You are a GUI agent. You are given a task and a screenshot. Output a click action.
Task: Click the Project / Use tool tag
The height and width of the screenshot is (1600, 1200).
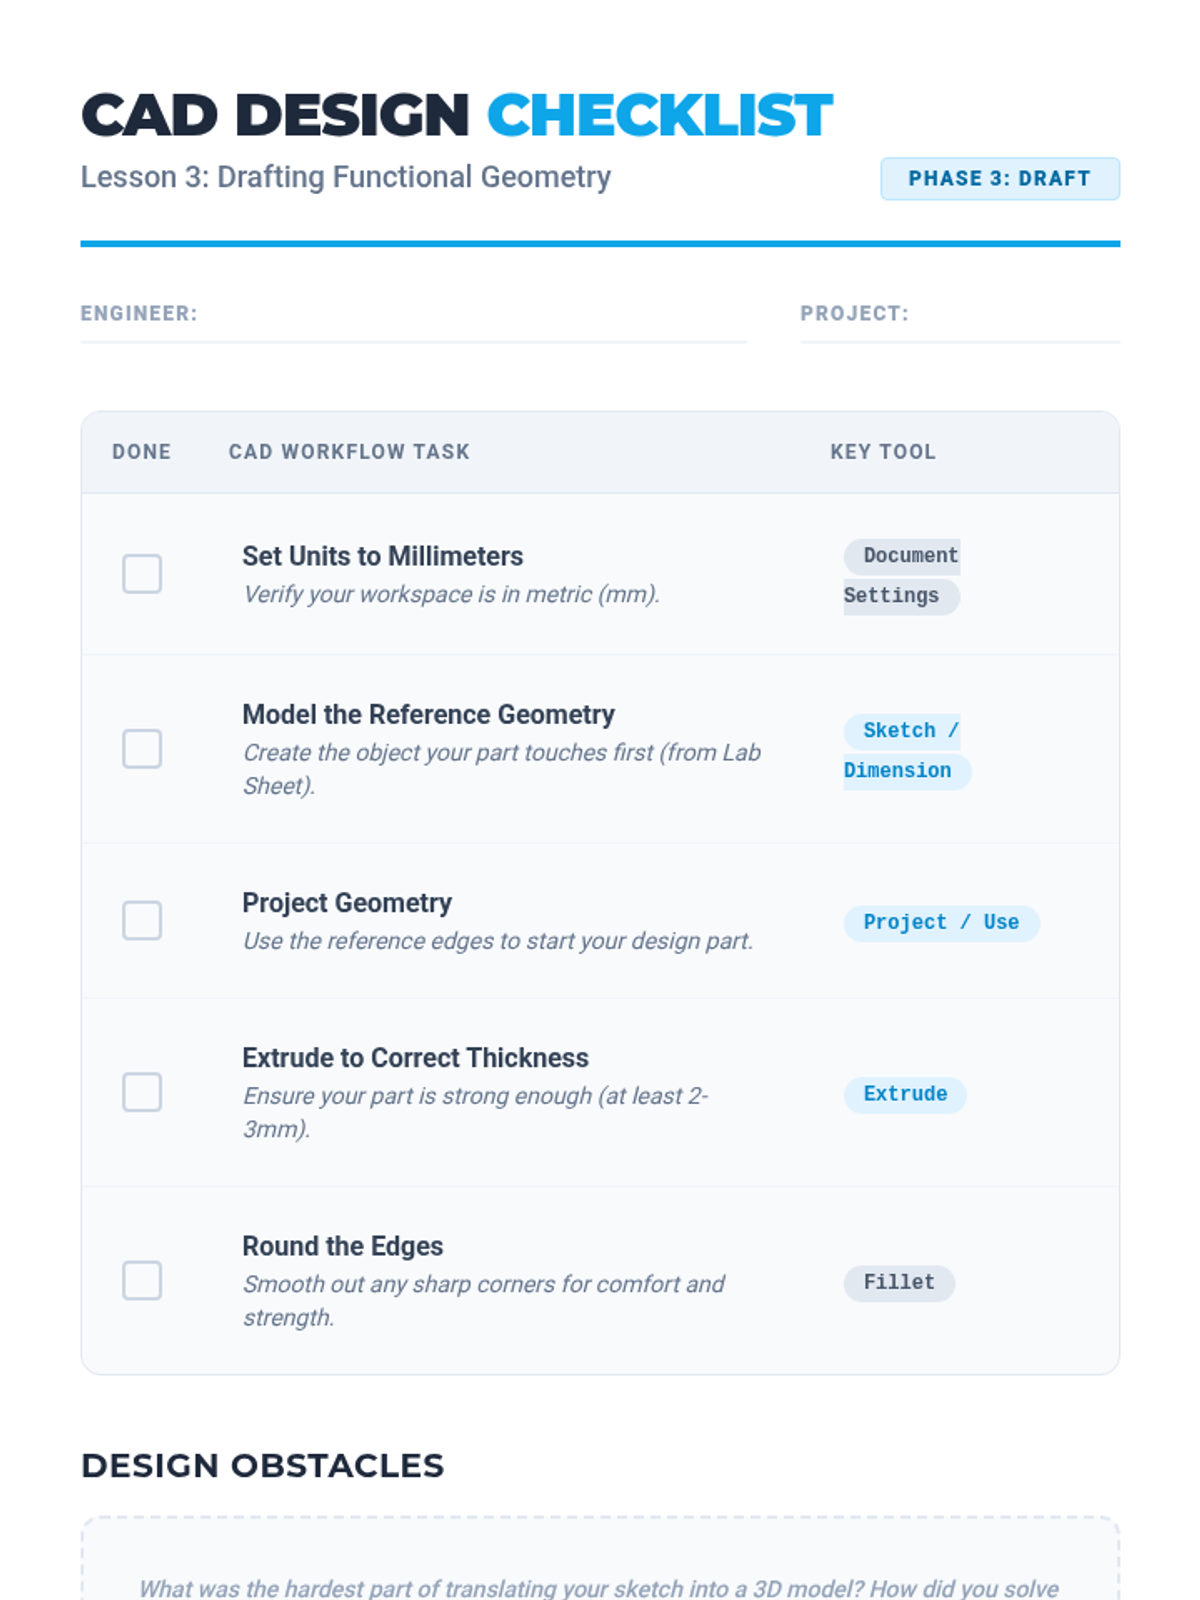941,923
